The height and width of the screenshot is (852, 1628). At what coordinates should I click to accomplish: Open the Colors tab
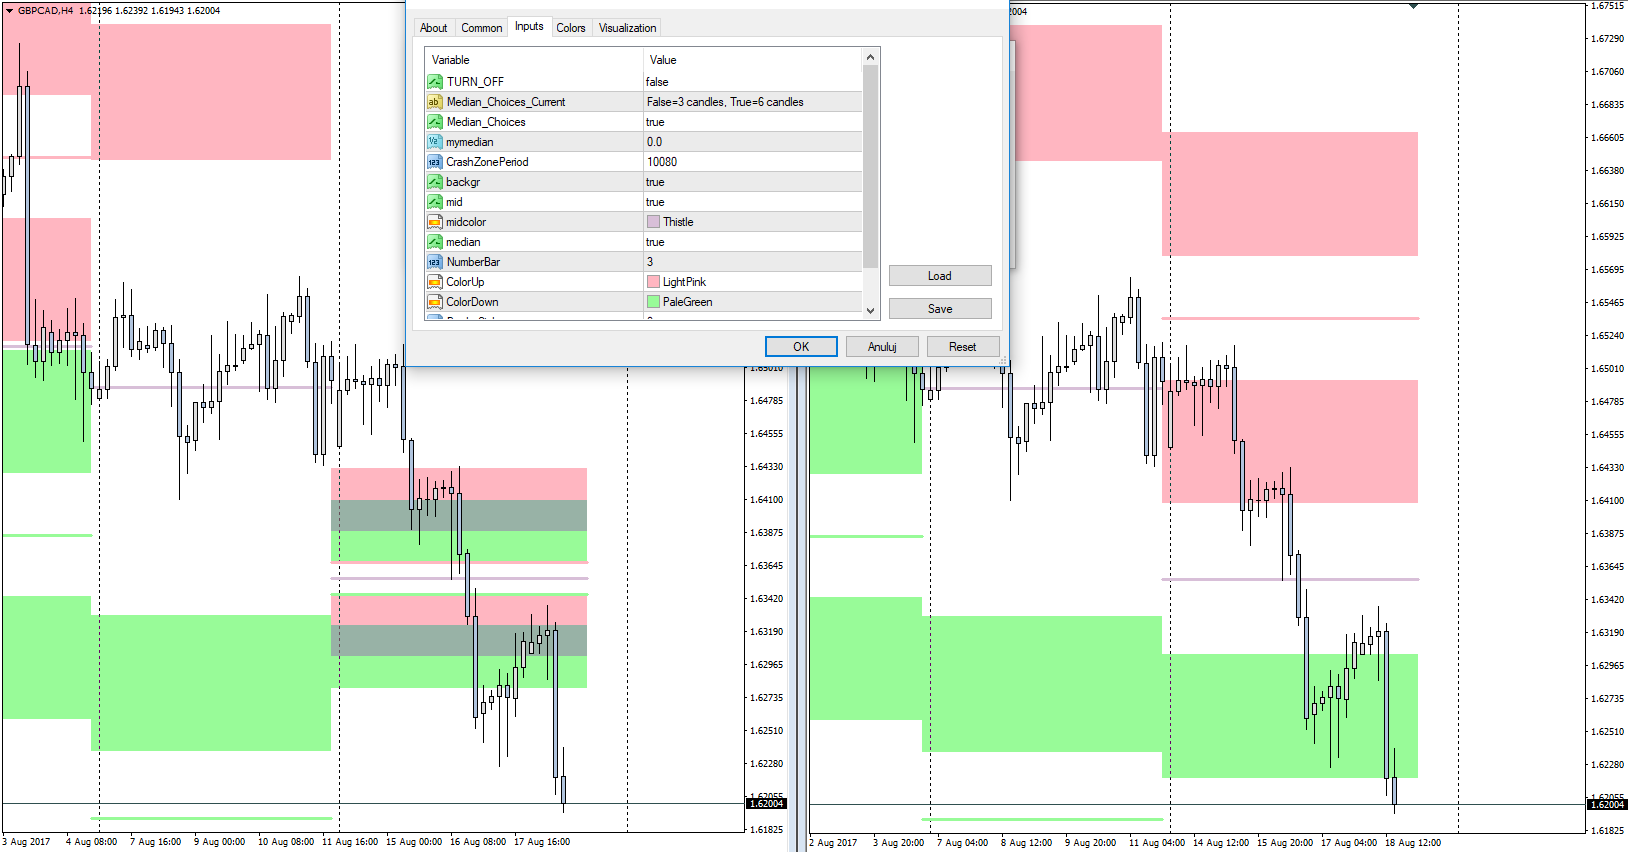tap(571, 28)
